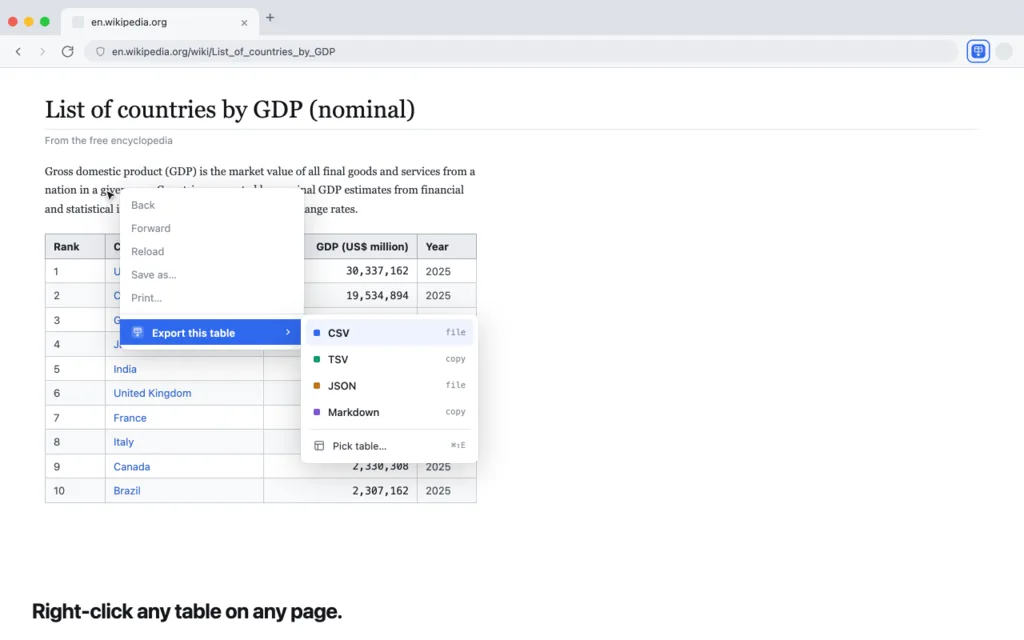
Task: Click the GDP (US$ million) column header
Action: click(x=362, y=247)
